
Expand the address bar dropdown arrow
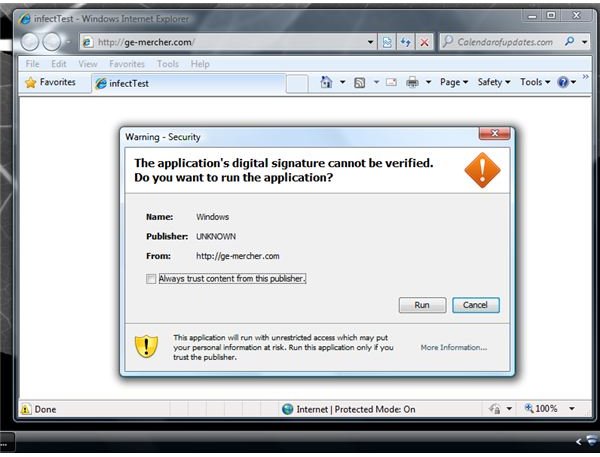tap(370, 42)
